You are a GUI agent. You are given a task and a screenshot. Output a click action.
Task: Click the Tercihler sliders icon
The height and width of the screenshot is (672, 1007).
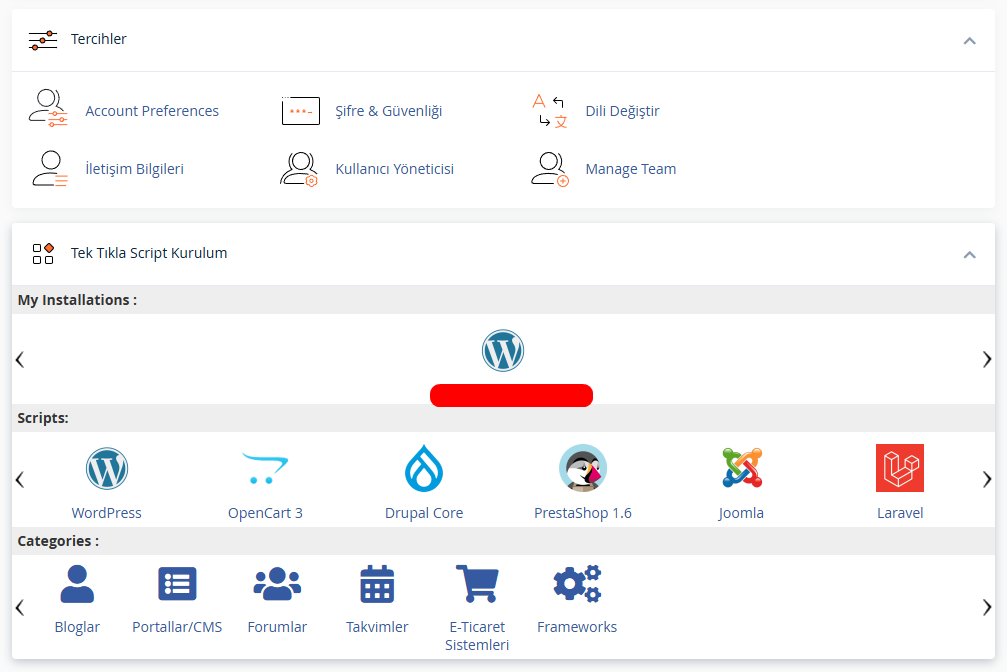pos(43,40)
